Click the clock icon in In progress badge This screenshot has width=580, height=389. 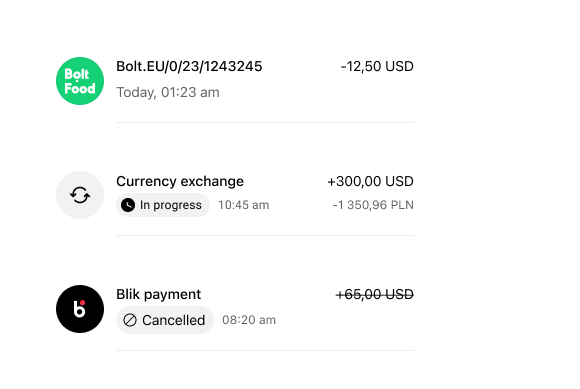click(128, 205)
